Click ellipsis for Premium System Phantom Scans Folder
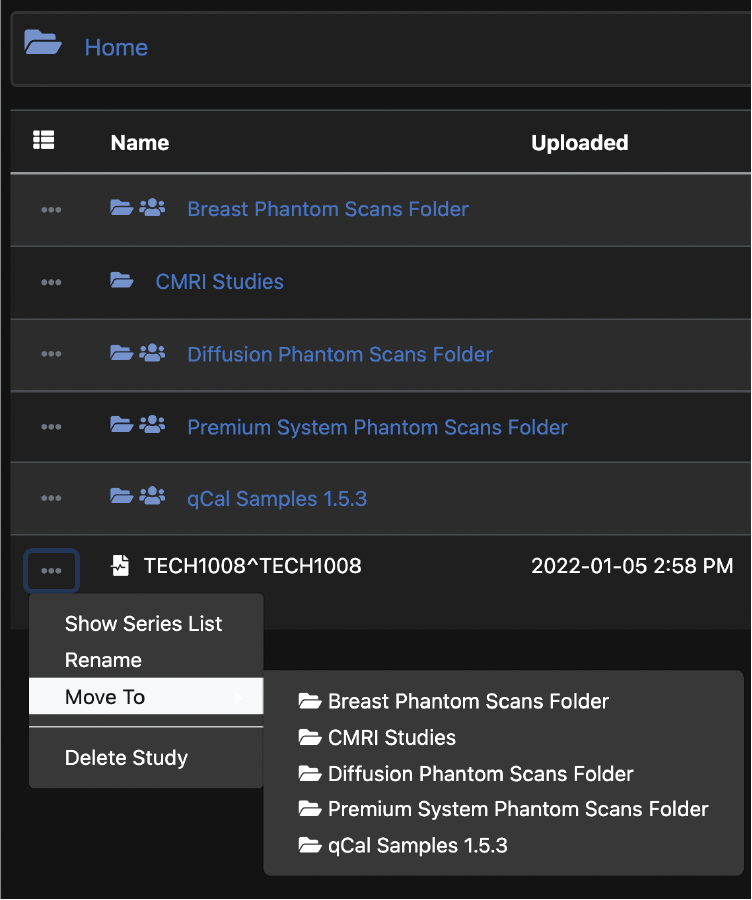The width and height of the screenshot is (752, 900). click(x=51, y=428)
